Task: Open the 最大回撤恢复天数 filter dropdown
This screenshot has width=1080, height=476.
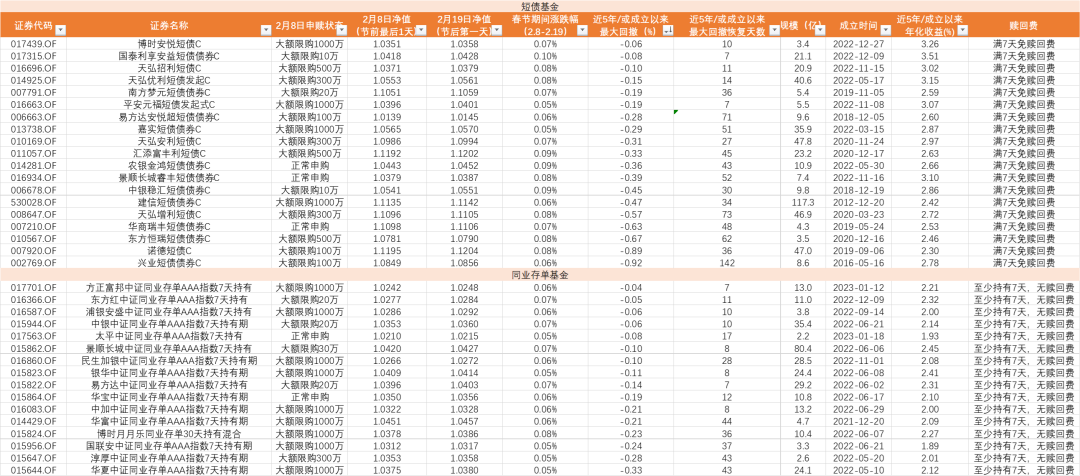Action: click(x=775, y=30)
